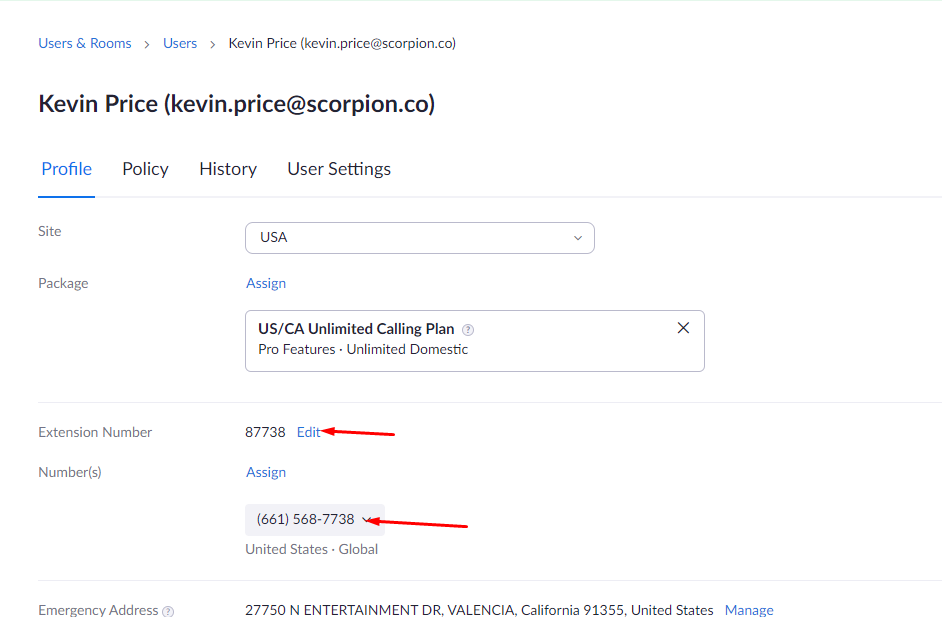This screenshot has height=617, width=942.
Task: Edit the extension number 87738
Action: coord(308,432)
